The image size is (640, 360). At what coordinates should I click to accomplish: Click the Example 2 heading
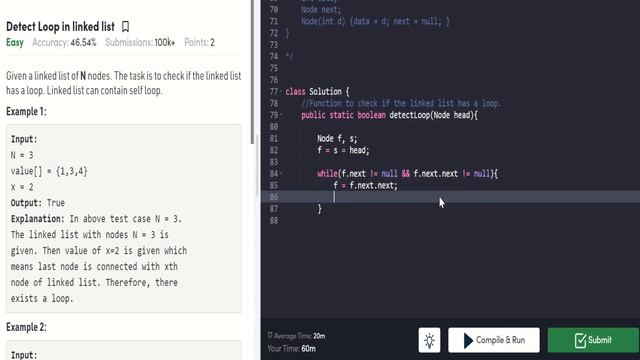(x=26, y=327)
